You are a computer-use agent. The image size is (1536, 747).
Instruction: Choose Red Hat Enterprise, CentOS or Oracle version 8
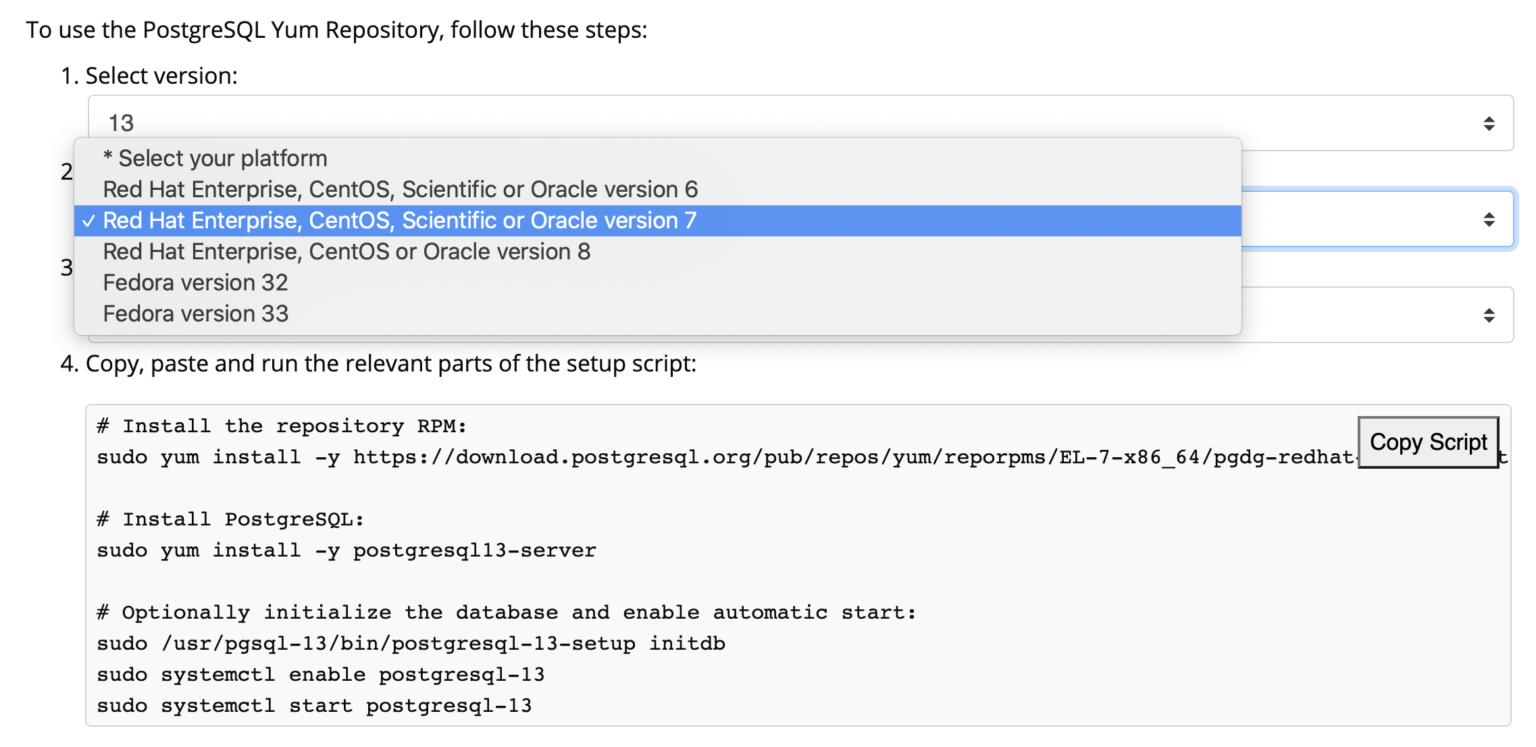(658, 251)
